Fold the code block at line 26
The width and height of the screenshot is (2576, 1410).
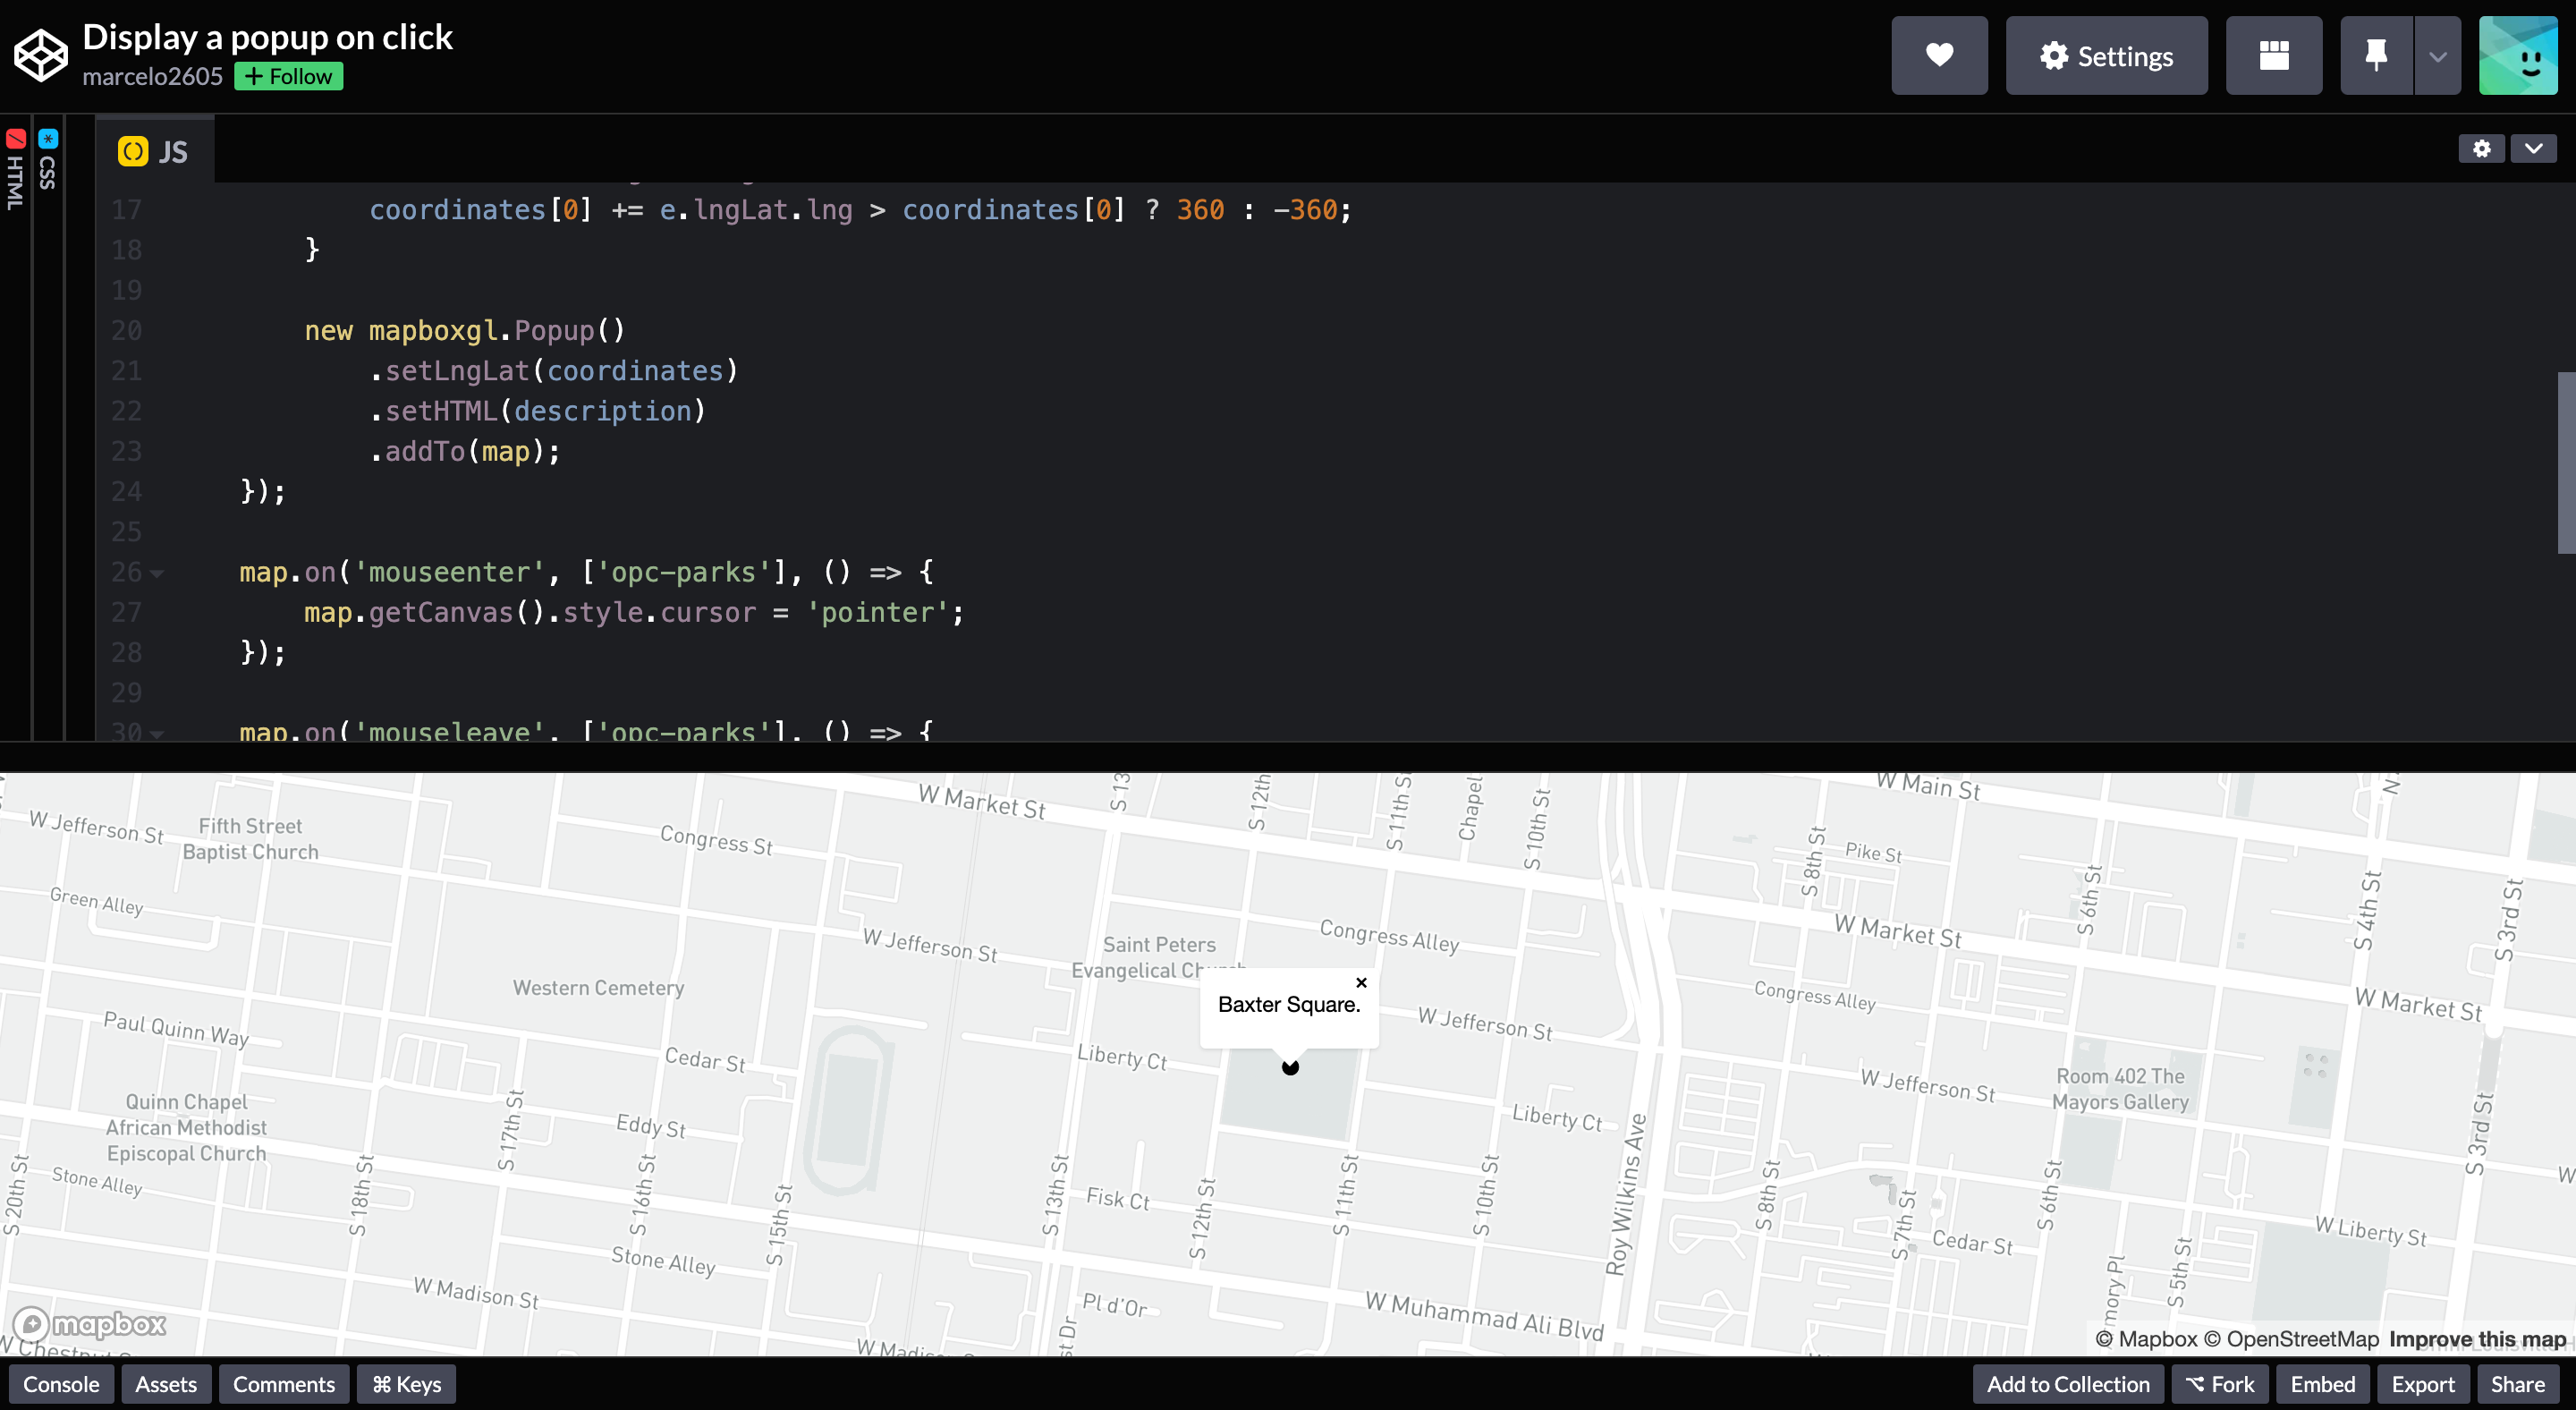click(x=156, y=574)
